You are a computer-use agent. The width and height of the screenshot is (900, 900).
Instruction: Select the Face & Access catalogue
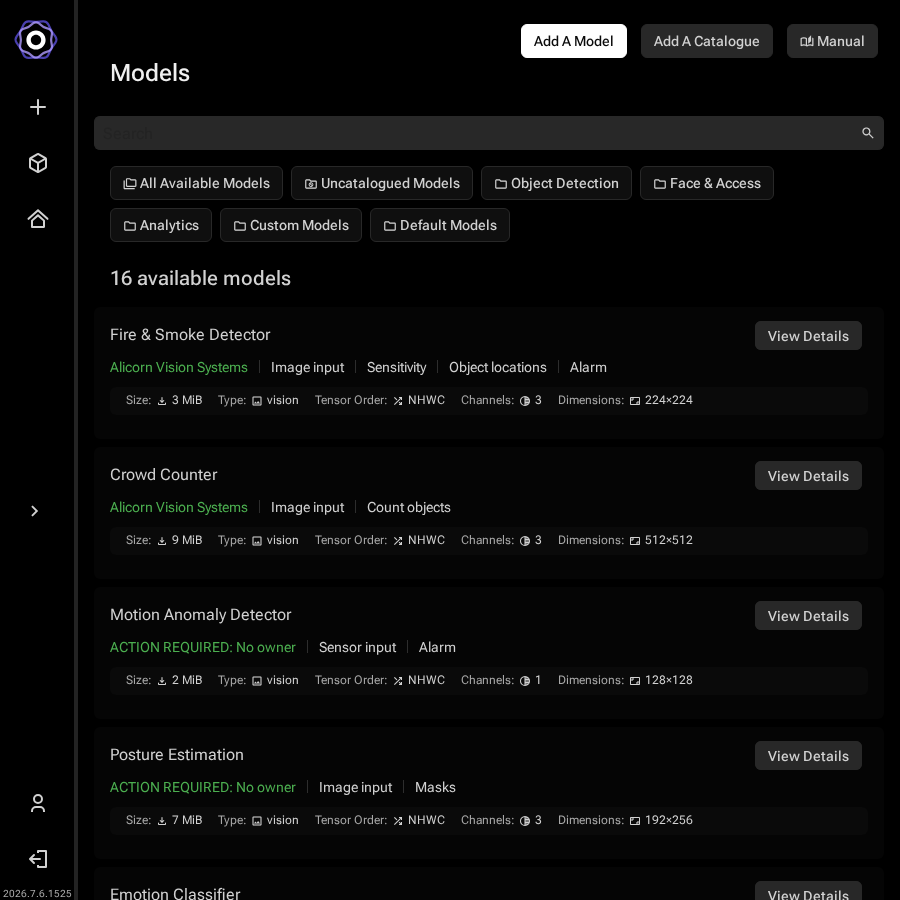point(707,183)
